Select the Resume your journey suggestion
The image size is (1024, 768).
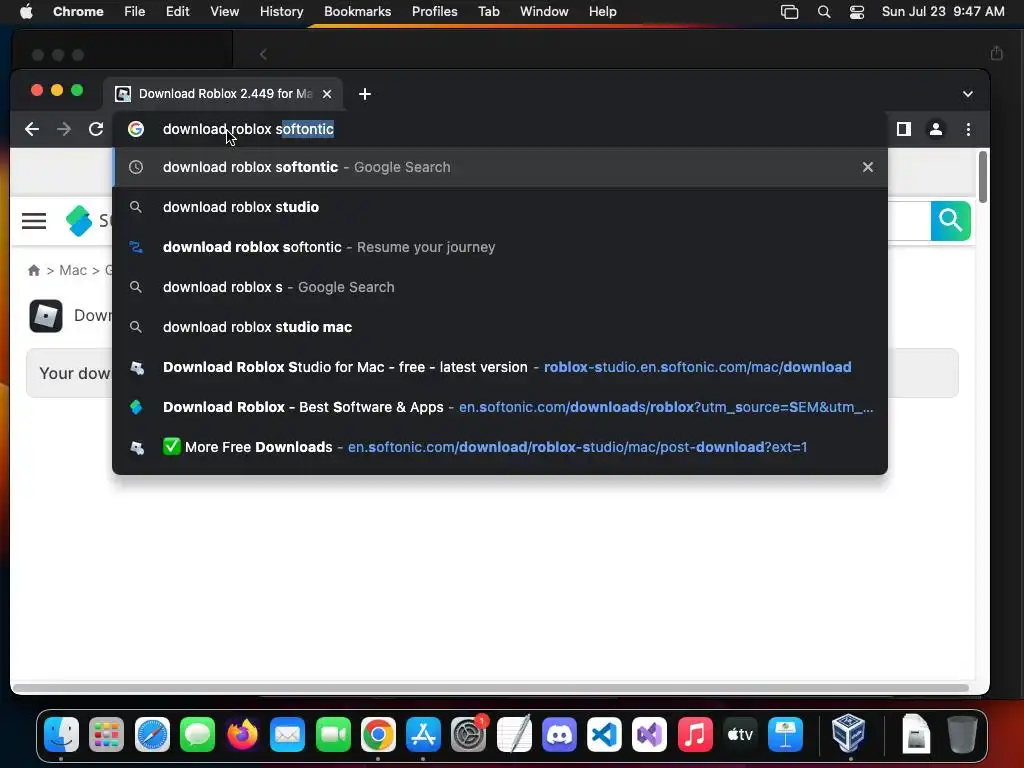[500, 247]
